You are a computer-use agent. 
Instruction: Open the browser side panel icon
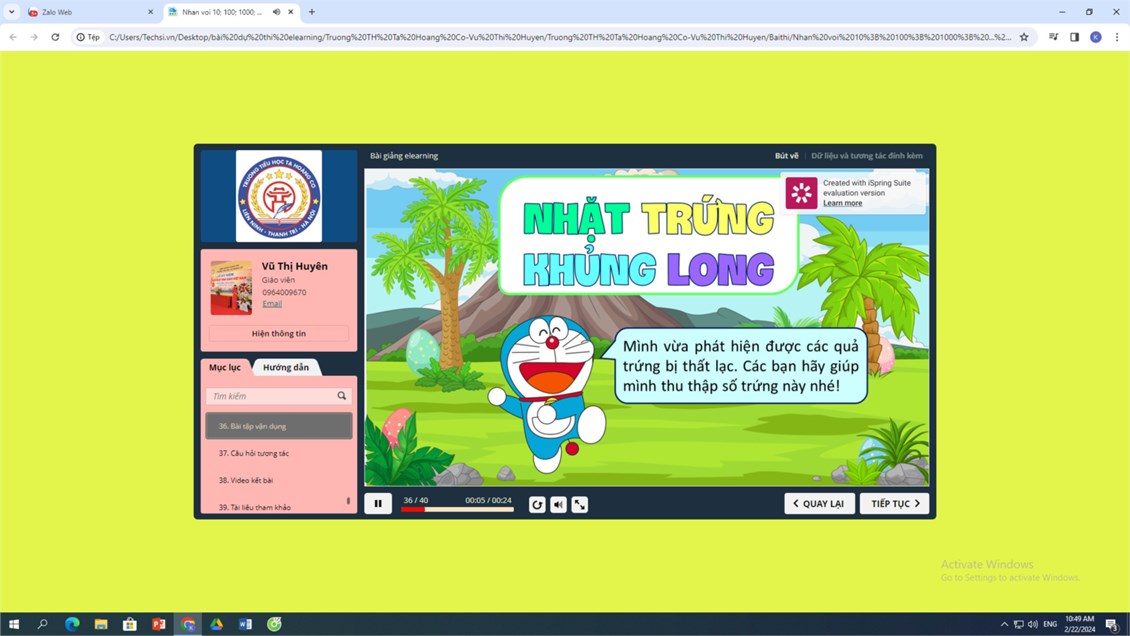coord(1074,37)
